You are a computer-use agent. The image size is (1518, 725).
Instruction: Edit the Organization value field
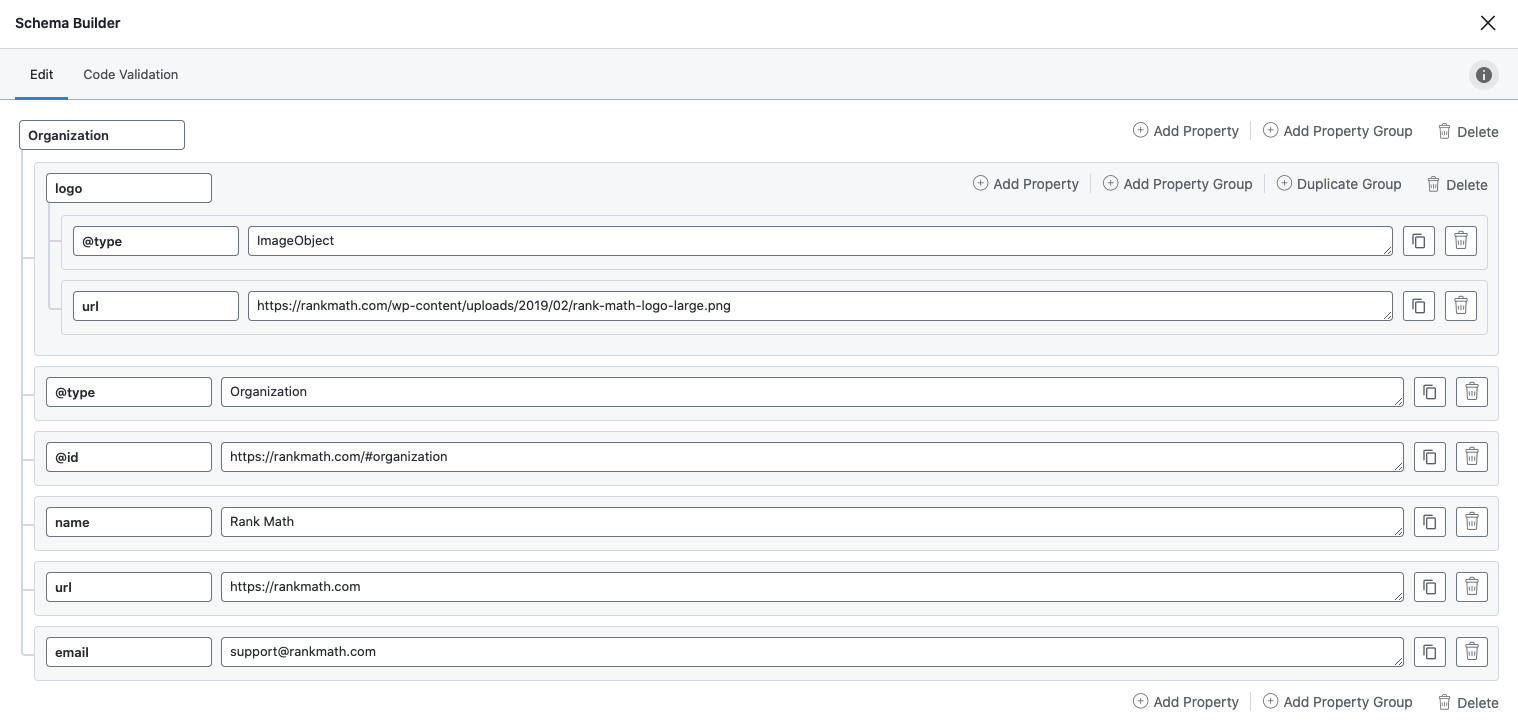click(x=812, y=392)
